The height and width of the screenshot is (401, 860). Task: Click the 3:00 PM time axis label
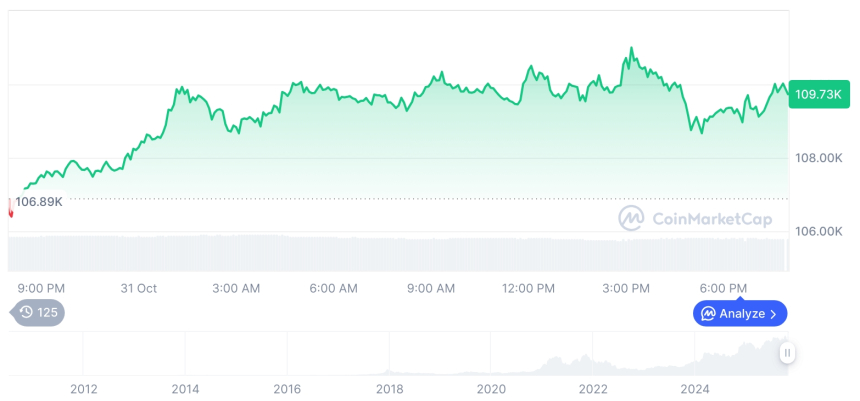(x=626, y=288)
